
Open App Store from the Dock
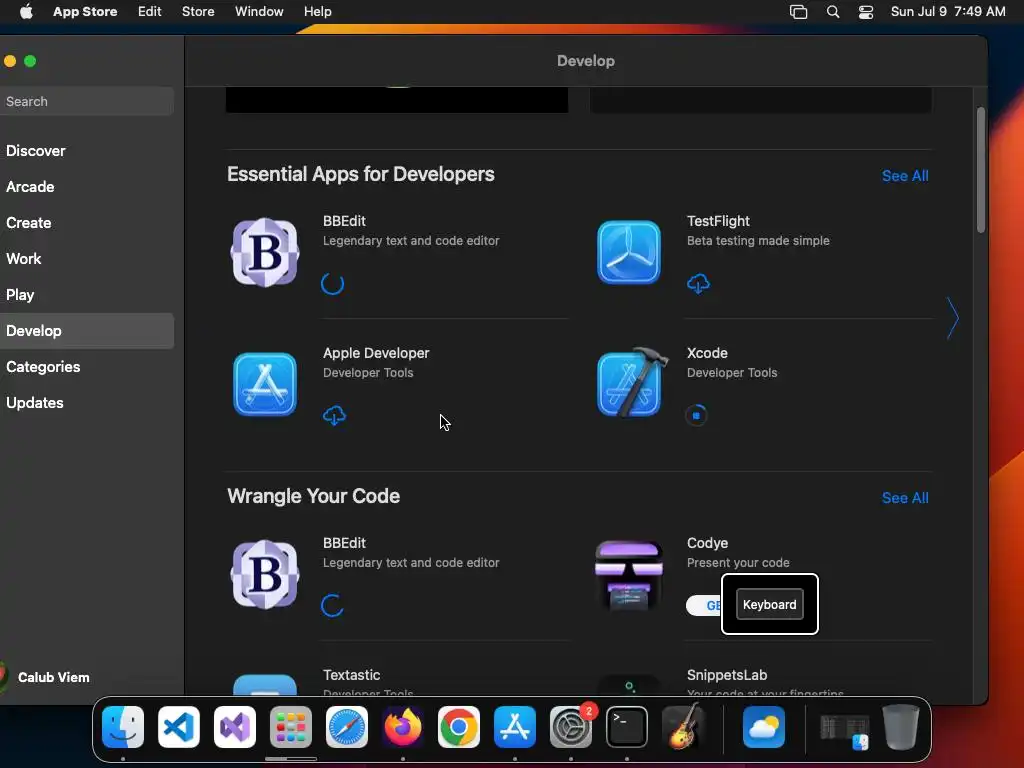[515, 727]
